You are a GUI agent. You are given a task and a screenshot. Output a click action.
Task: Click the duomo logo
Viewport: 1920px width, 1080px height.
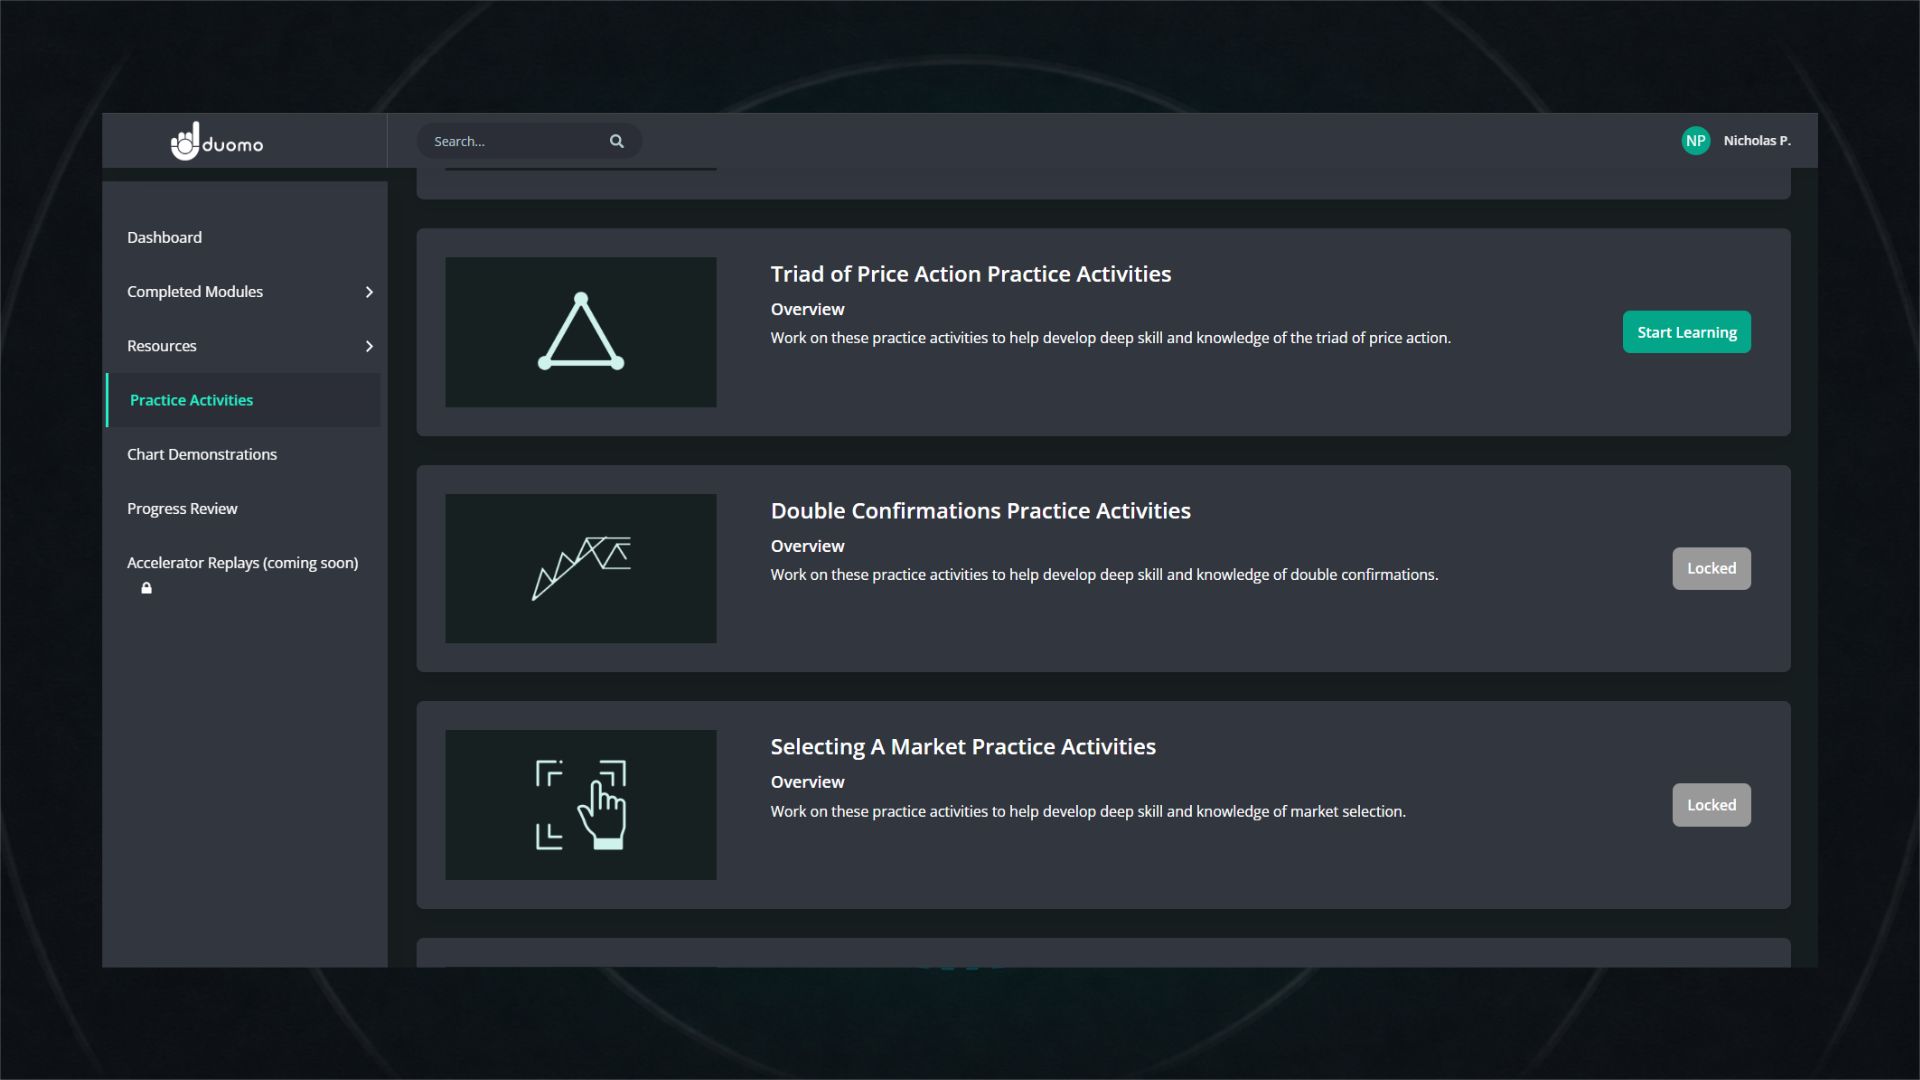click(x=217, y=141)
